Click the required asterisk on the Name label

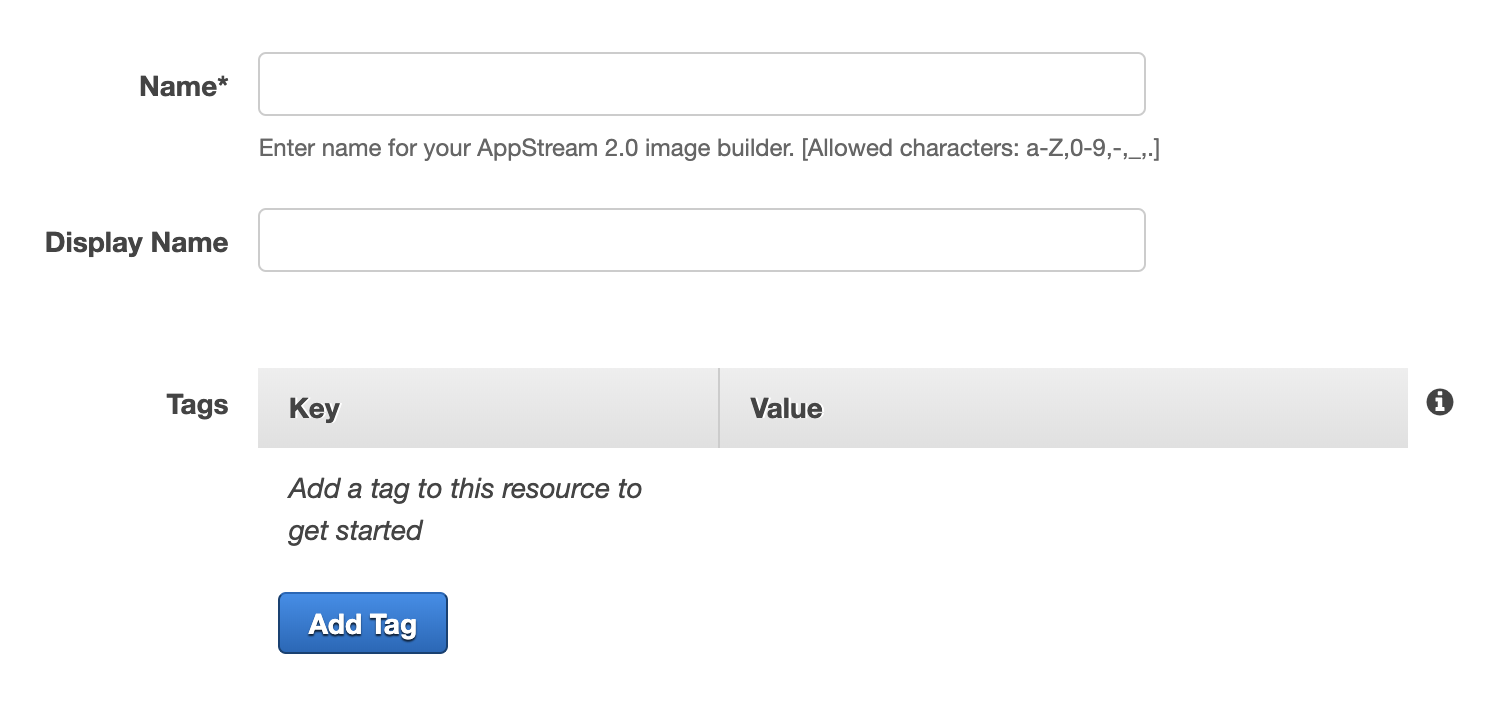[222, 85]
